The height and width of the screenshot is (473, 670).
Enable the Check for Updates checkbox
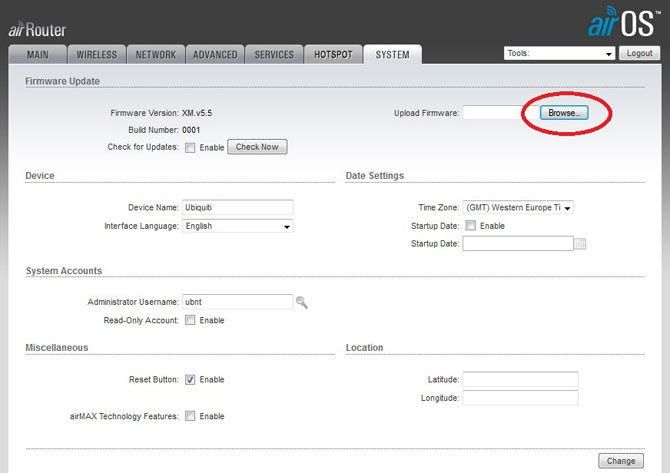point(190,147)
